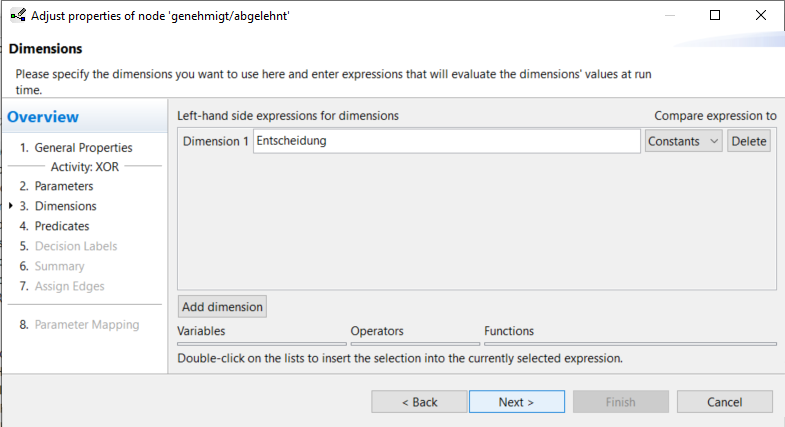Image resolution: width=785 pixels, height=427 pixels.
Task: Click the Variables list box
Action: [x=262, y=343]
